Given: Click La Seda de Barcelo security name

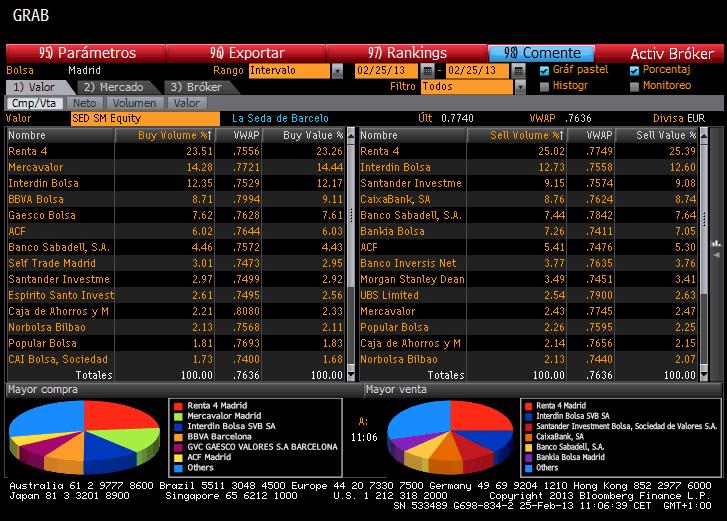Looking at the screenshot, I should click(280, 119).
